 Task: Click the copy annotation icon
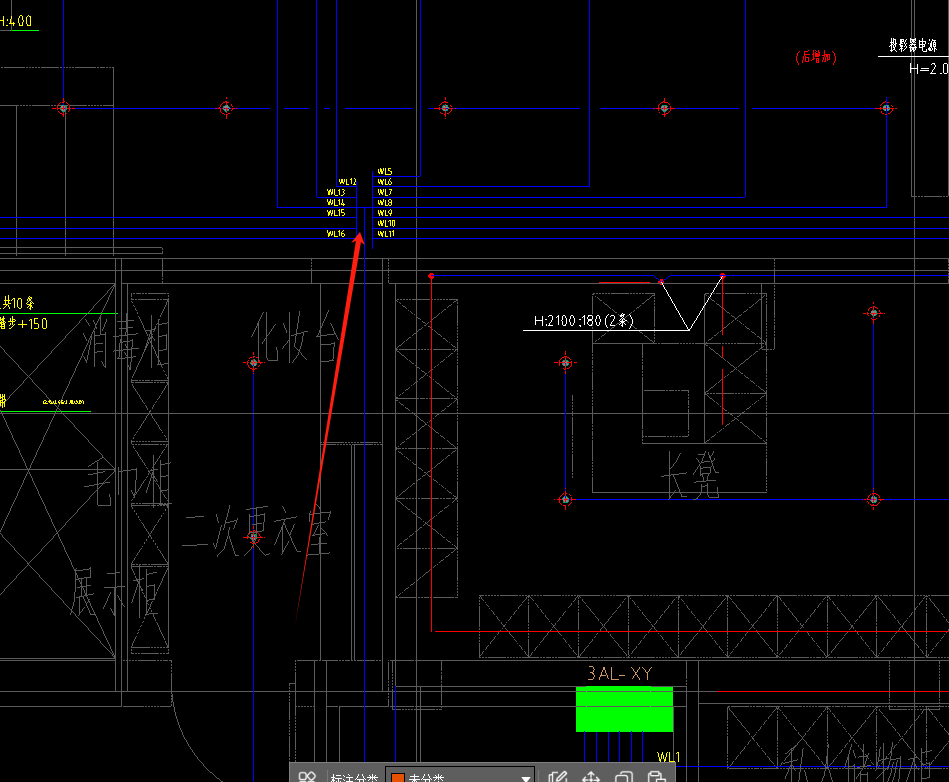click(x=623, y=777)
